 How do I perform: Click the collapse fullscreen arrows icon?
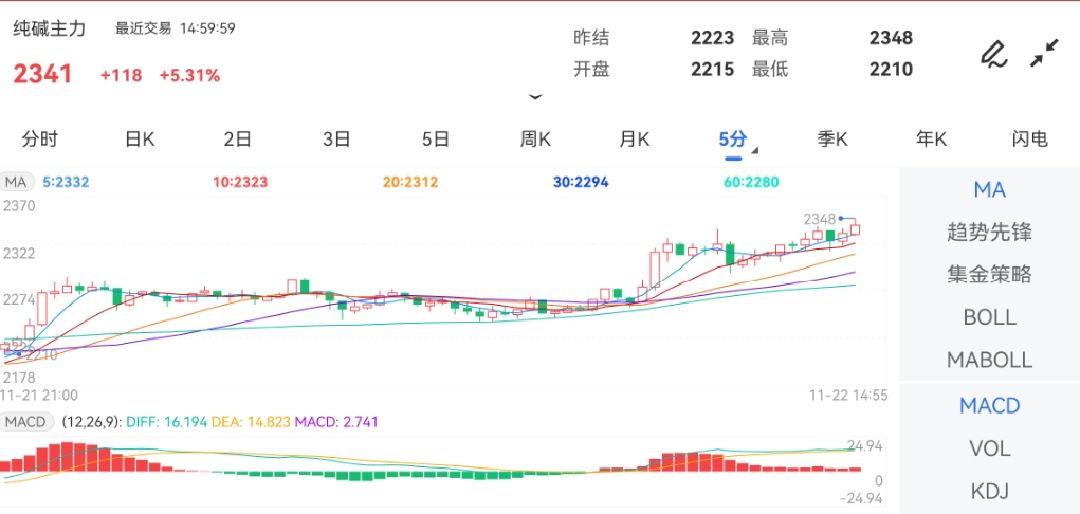click(1044, 54)
